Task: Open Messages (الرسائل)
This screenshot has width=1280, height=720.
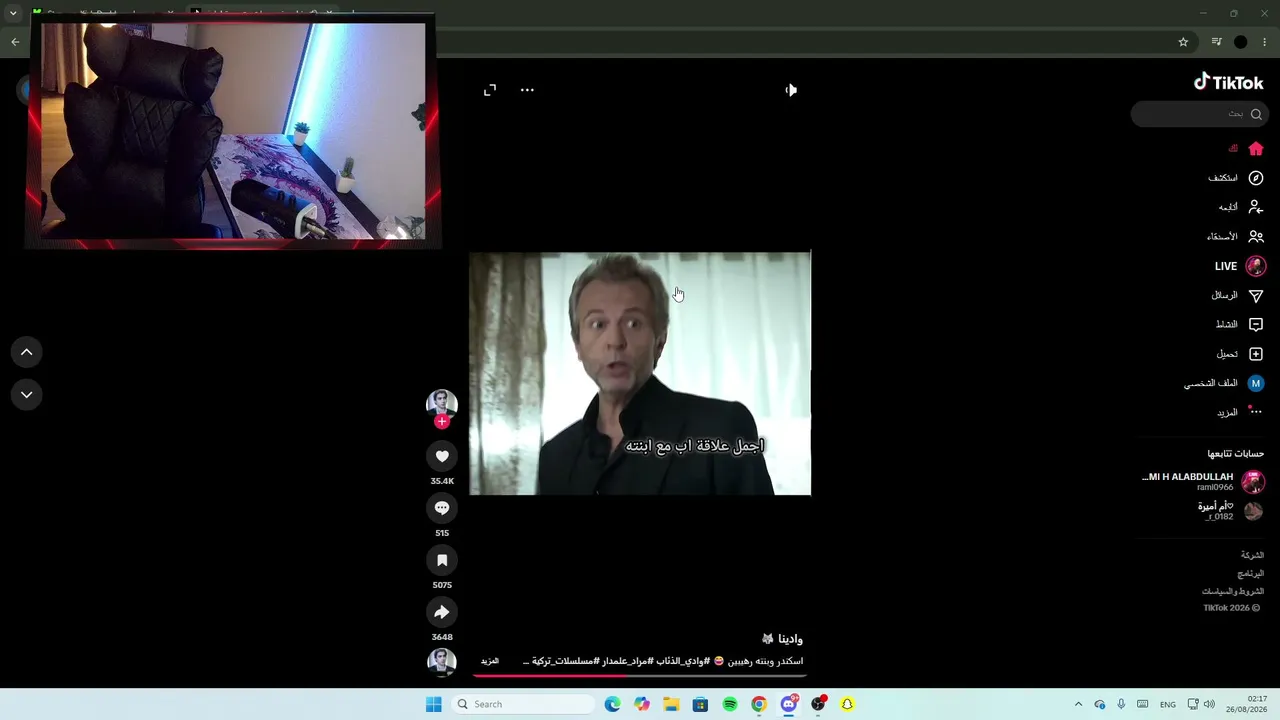Action: tap(1238, 296)
